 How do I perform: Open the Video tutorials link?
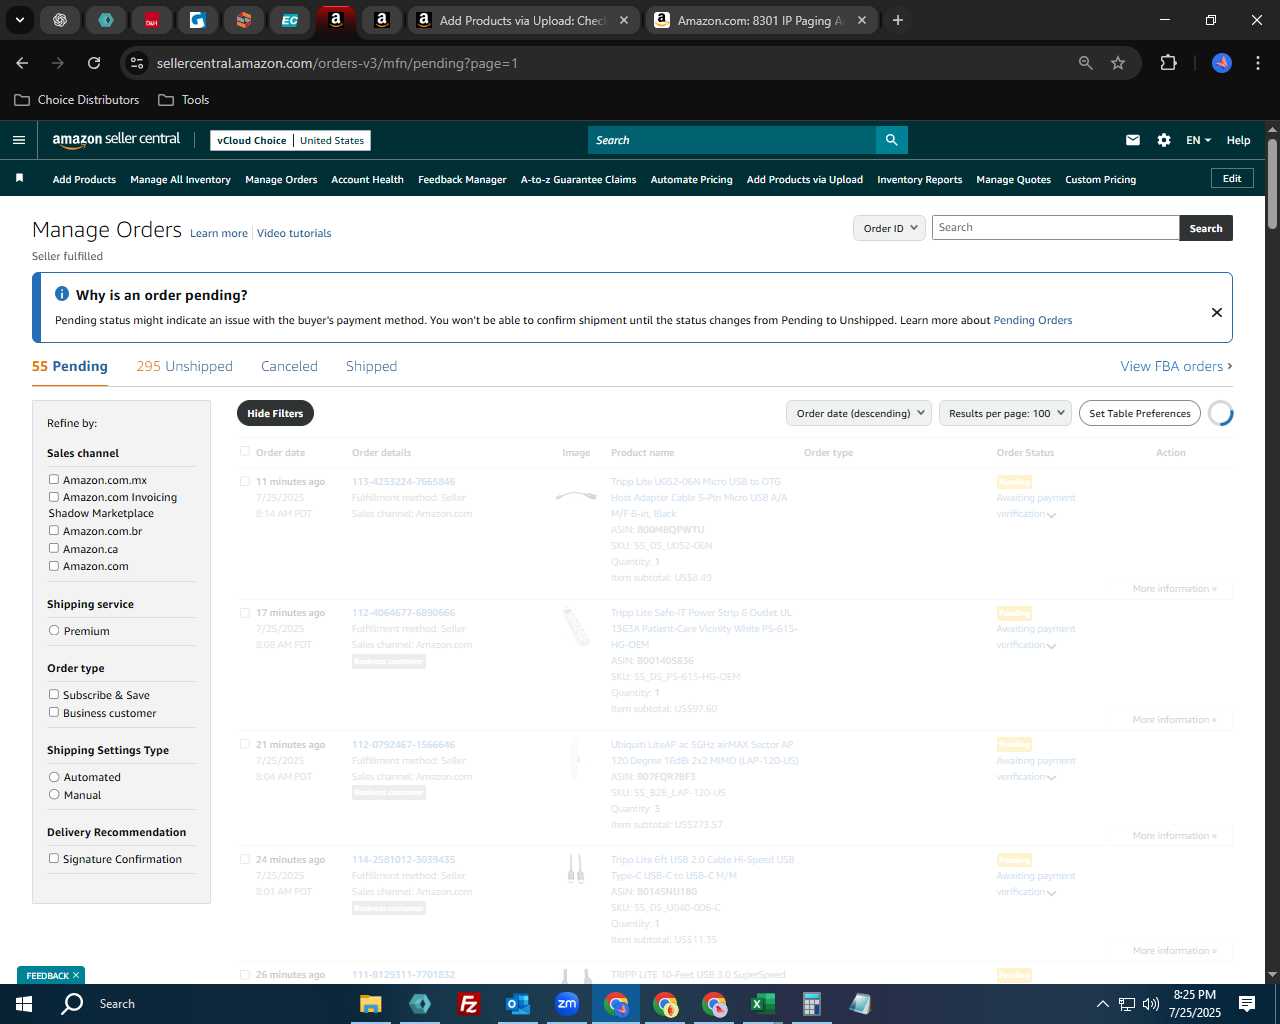point(294,233)
